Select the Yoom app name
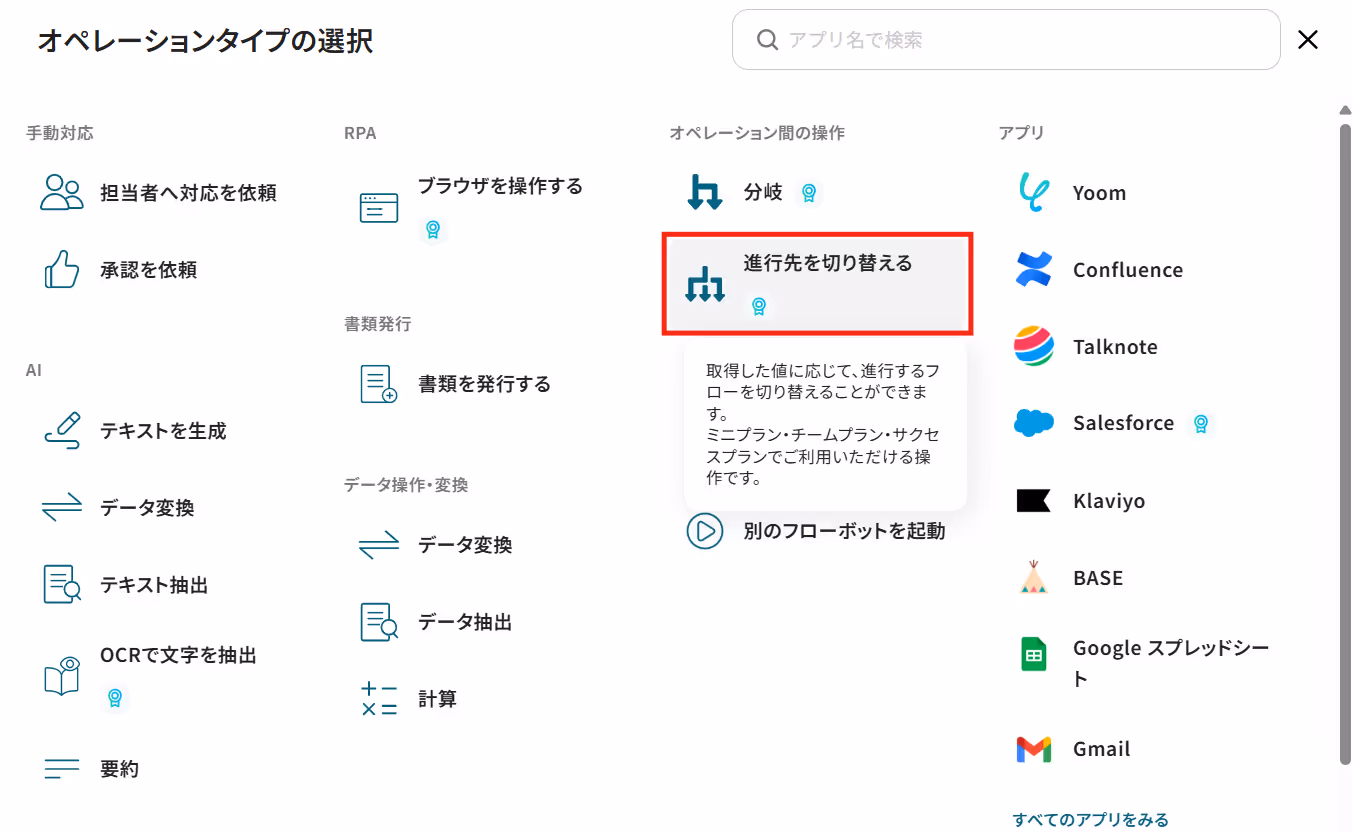1352x832 pixels. (1099, 193)
